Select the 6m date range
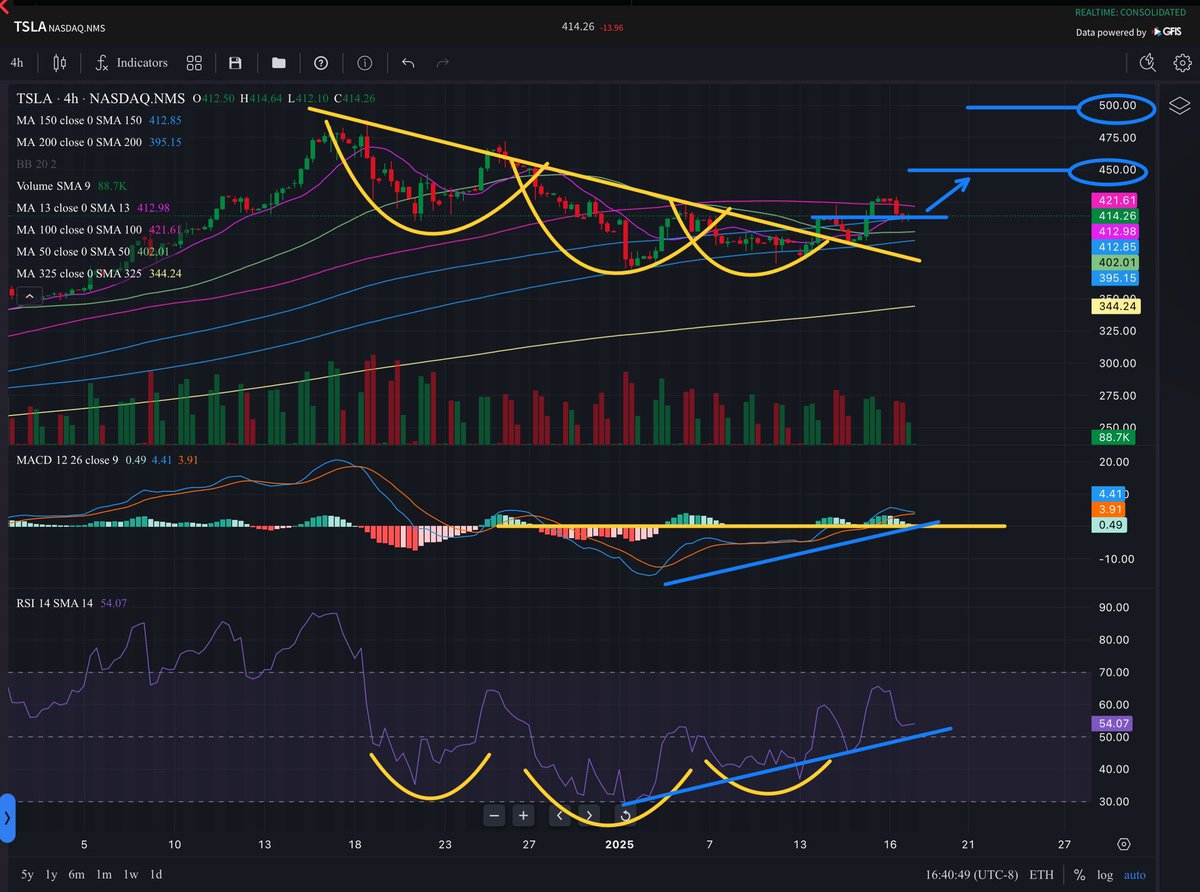Screen dimensions: 1200x892 point(76,874)
